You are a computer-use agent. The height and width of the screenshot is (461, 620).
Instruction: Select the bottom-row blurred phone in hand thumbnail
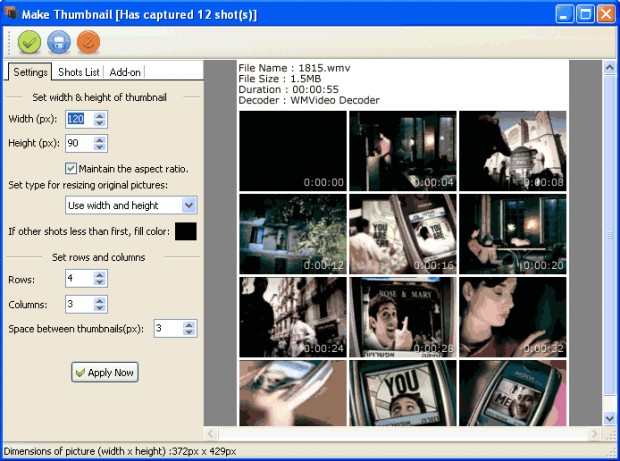click(293, 393)
